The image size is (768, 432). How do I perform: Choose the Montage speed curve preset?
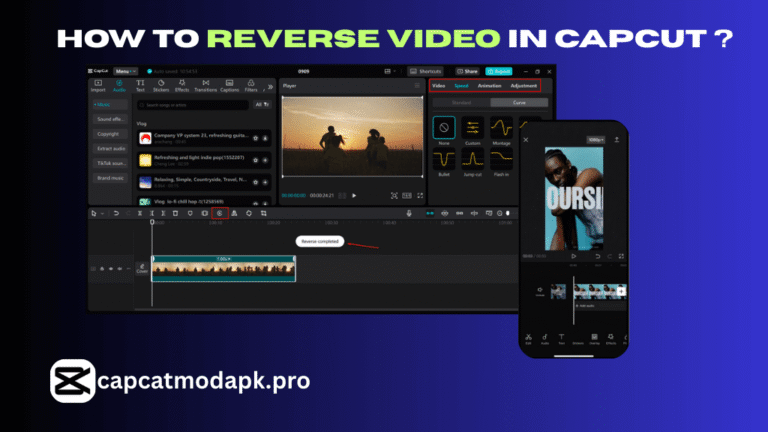click(x=502, y=128)
